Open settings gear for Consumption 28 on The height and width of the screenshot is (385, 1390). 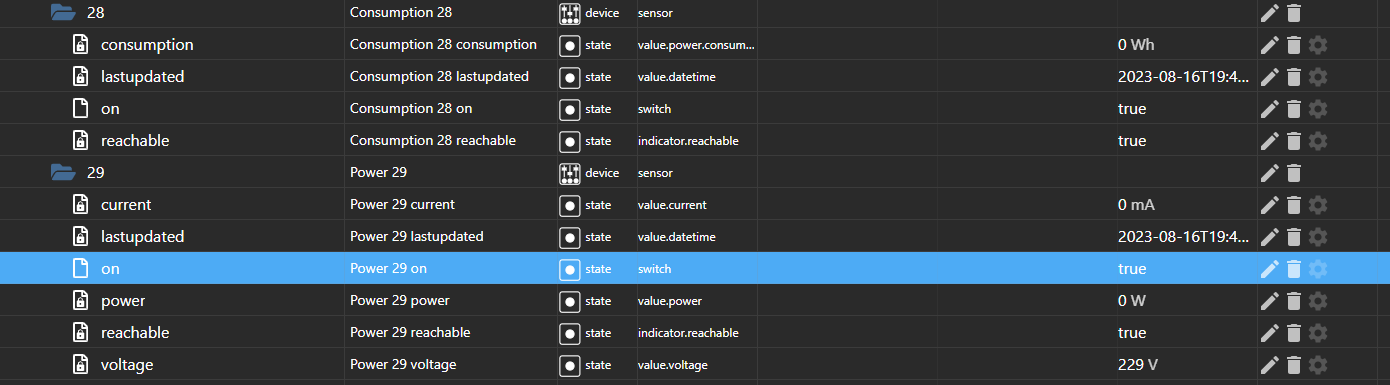[x=1318, y=109]
